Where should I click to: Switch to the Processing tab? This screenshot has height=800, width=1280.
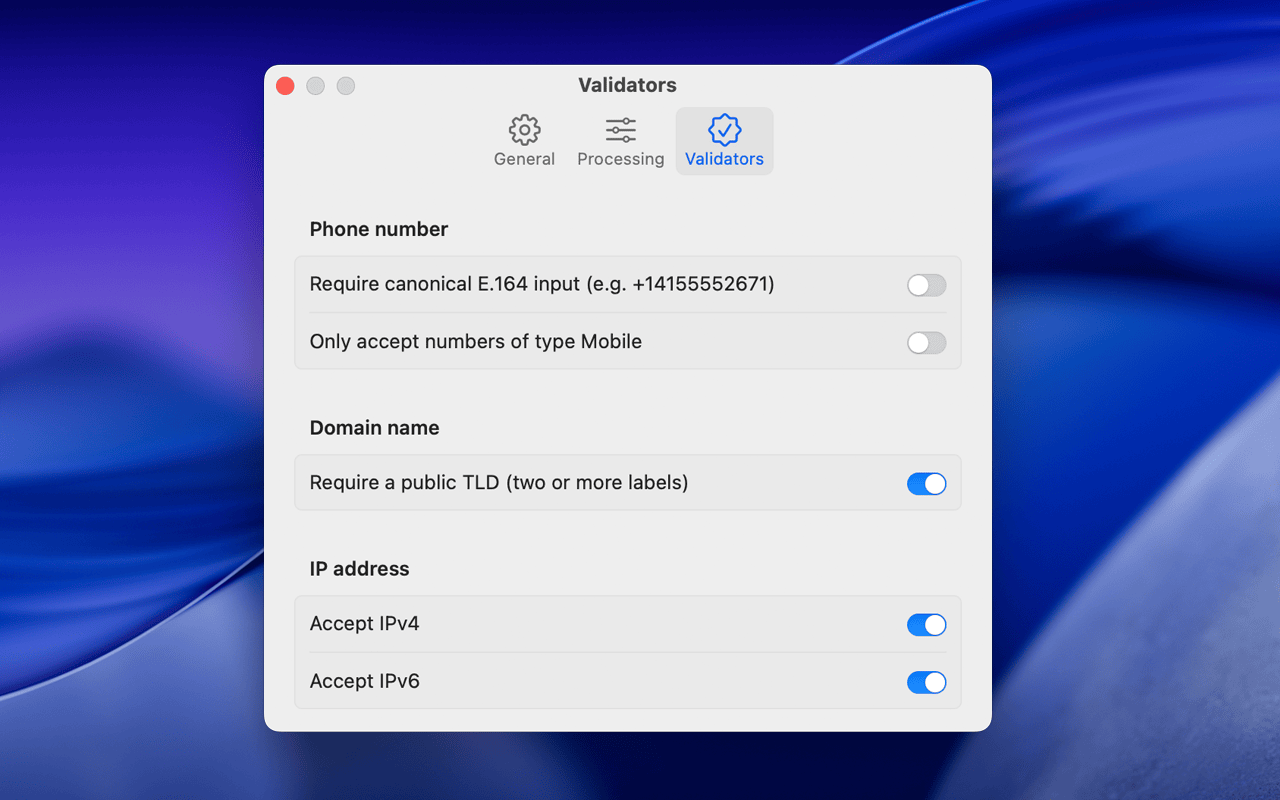(x=621, y=141)
